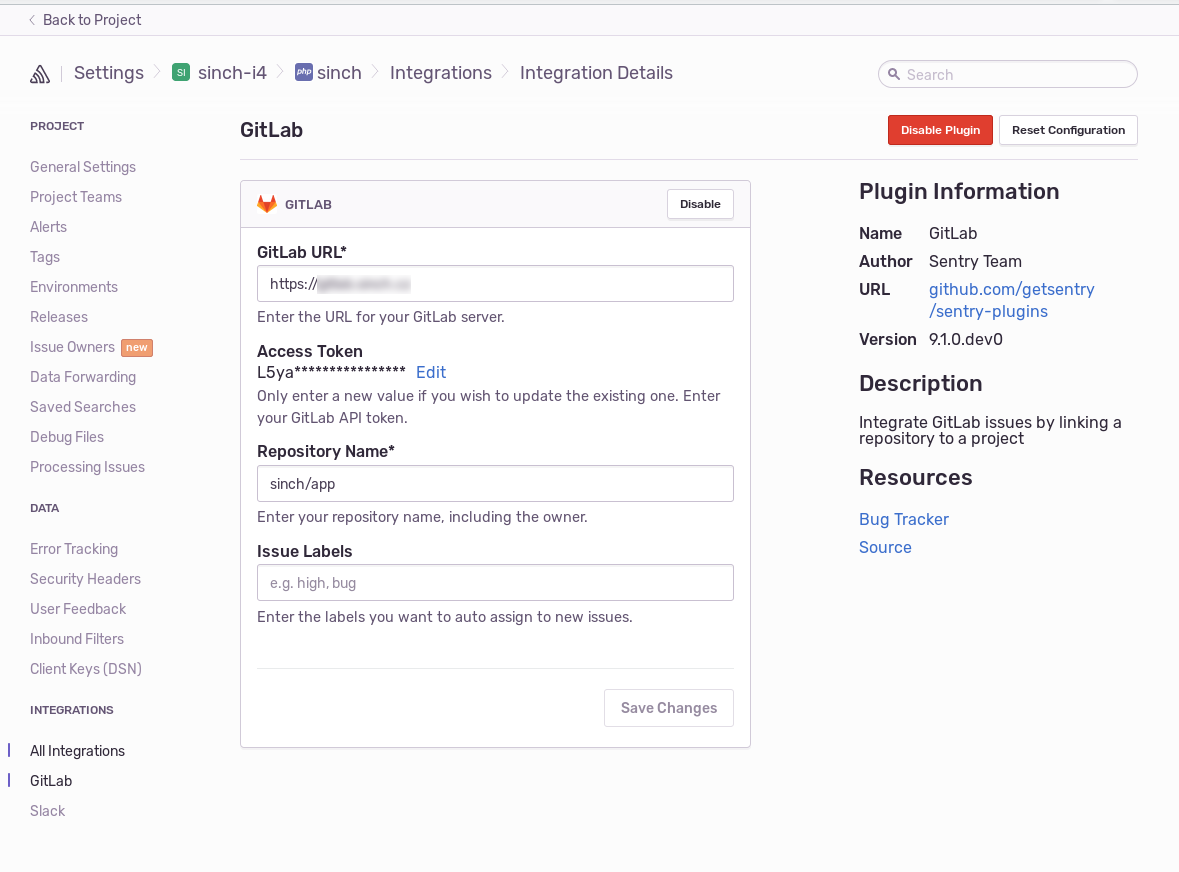
Task: Open Client Keys (DSN) in sidebar
Action: (86, 670)
